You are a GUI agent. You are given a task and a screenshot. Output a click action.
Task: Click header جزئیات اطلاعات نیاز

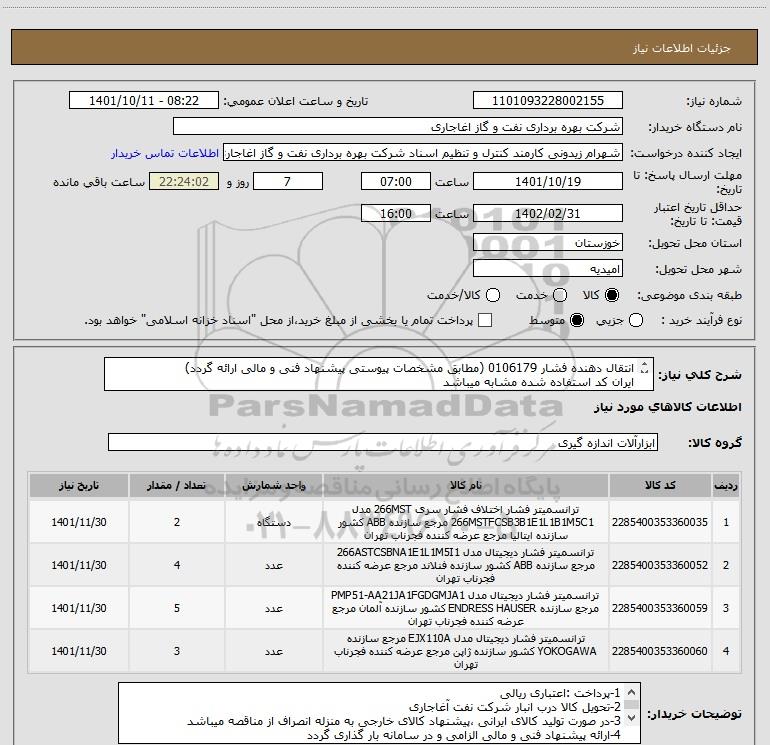tap(682, 48)
